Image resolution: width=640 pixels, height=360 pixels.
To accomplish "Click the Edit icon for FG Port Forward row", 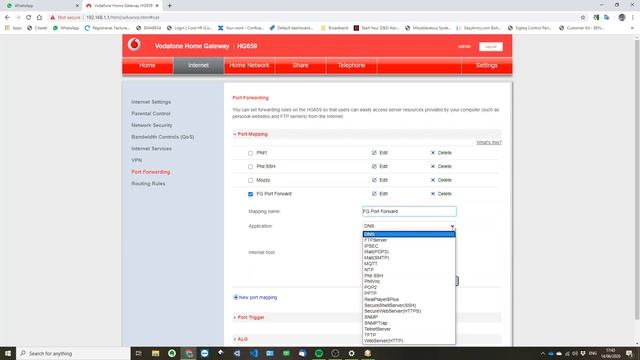I will (x=374, y=194).
